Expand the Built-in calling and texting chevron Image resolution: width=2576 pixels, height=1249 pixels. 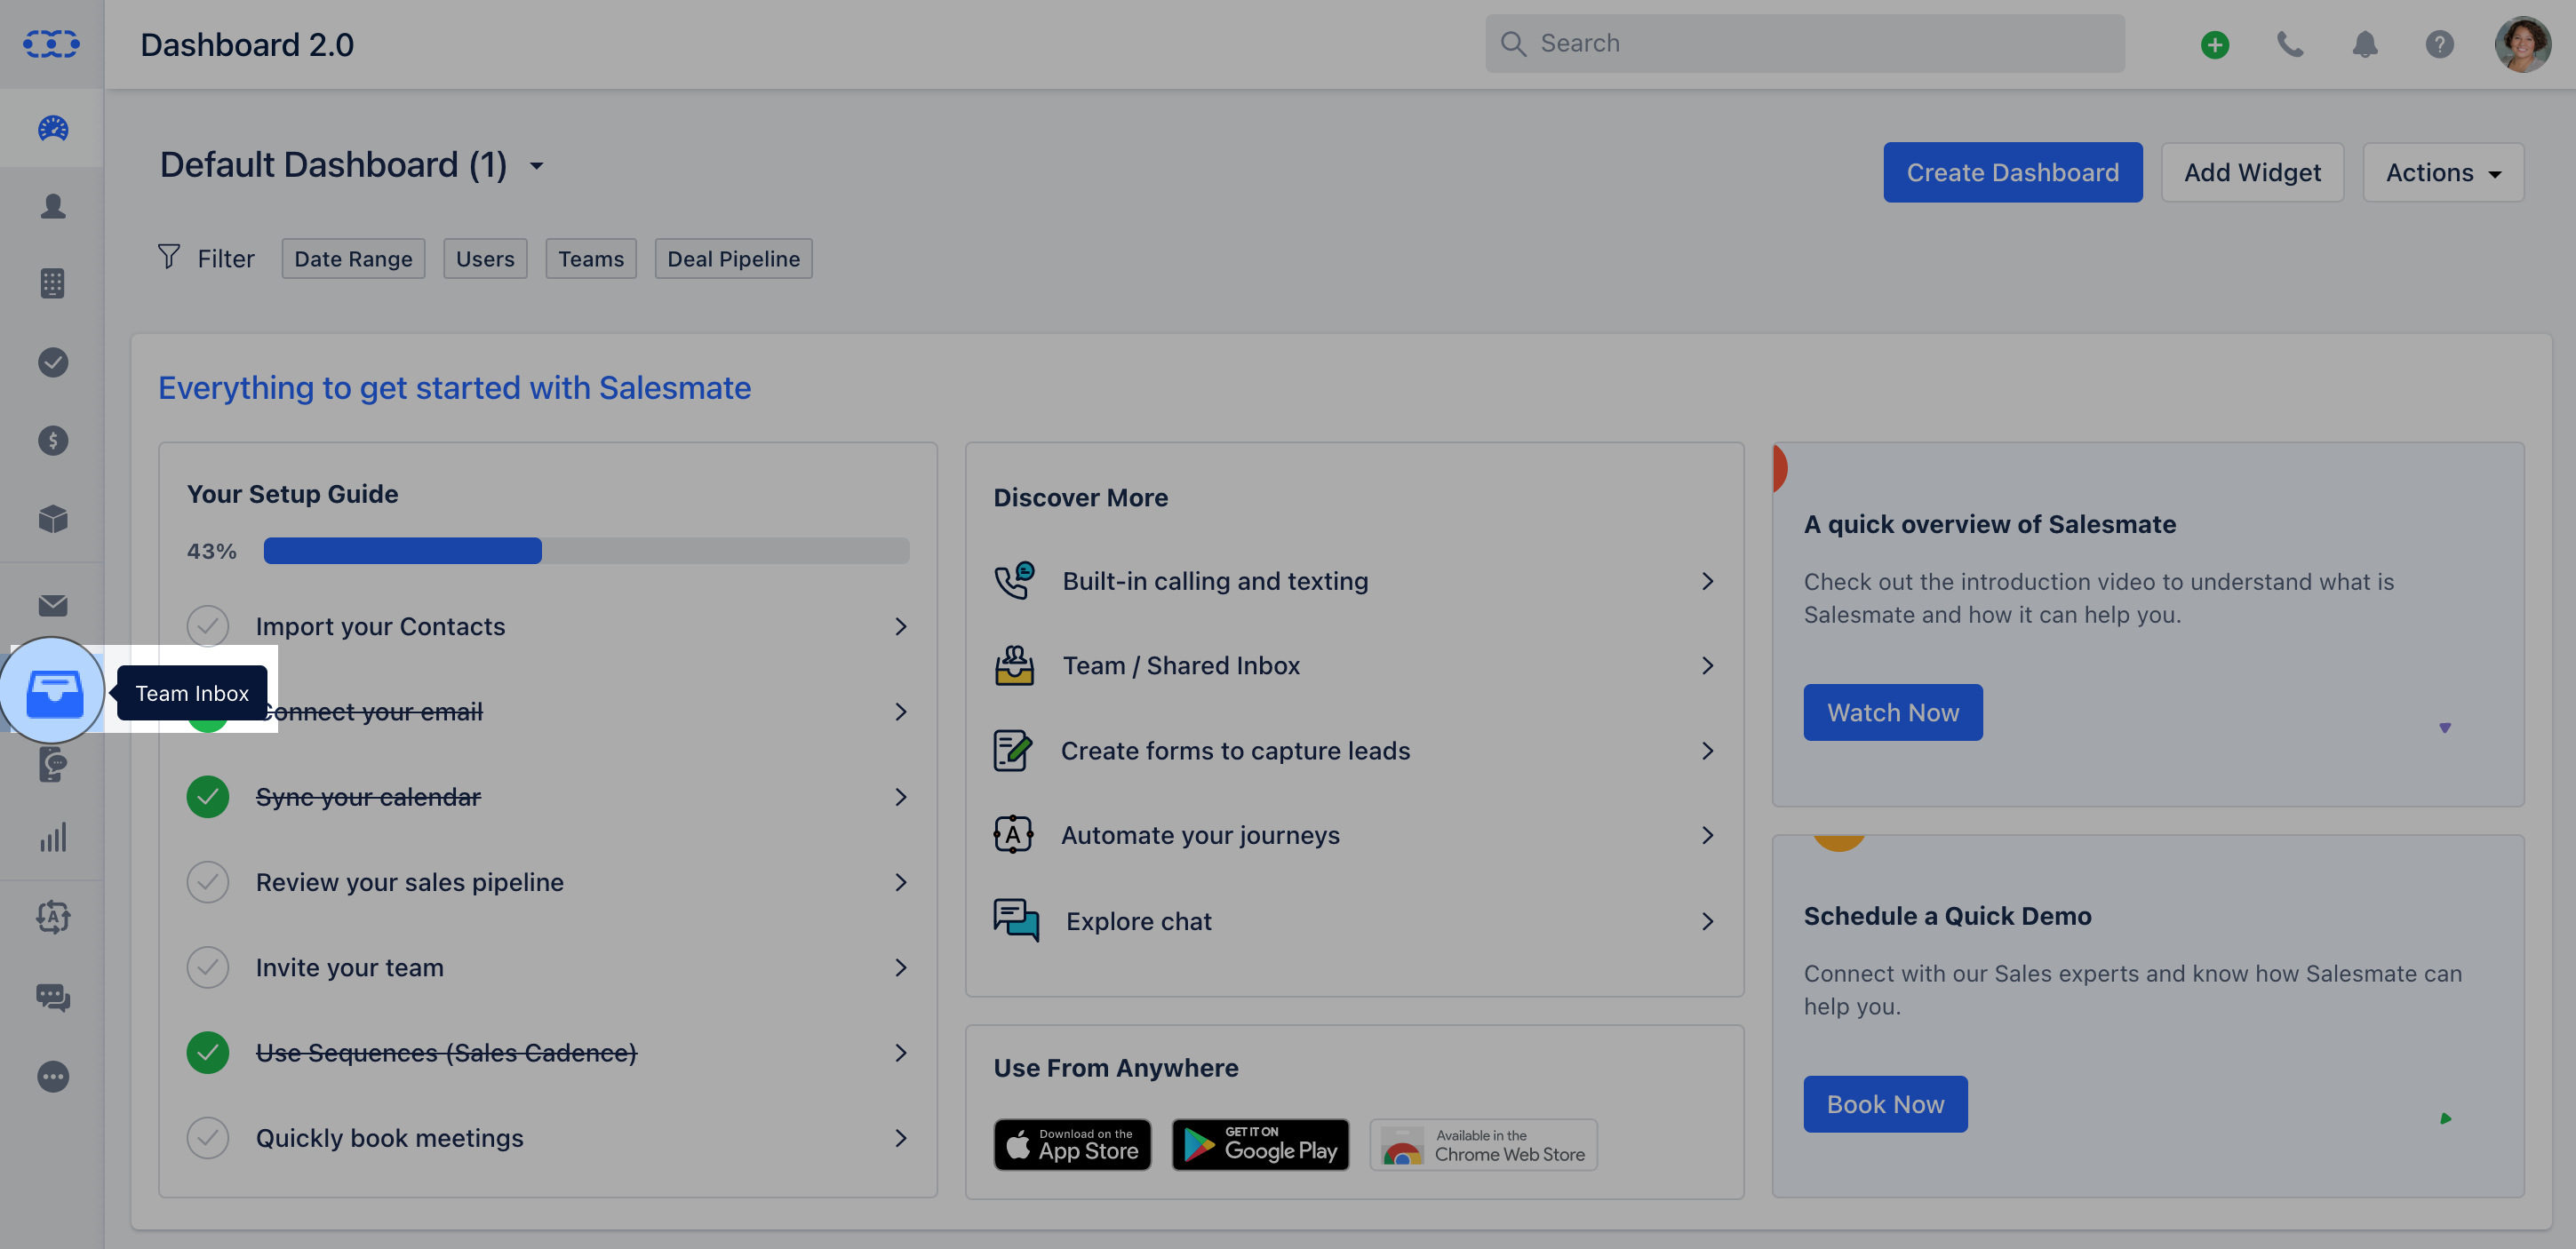(1706, 580)
